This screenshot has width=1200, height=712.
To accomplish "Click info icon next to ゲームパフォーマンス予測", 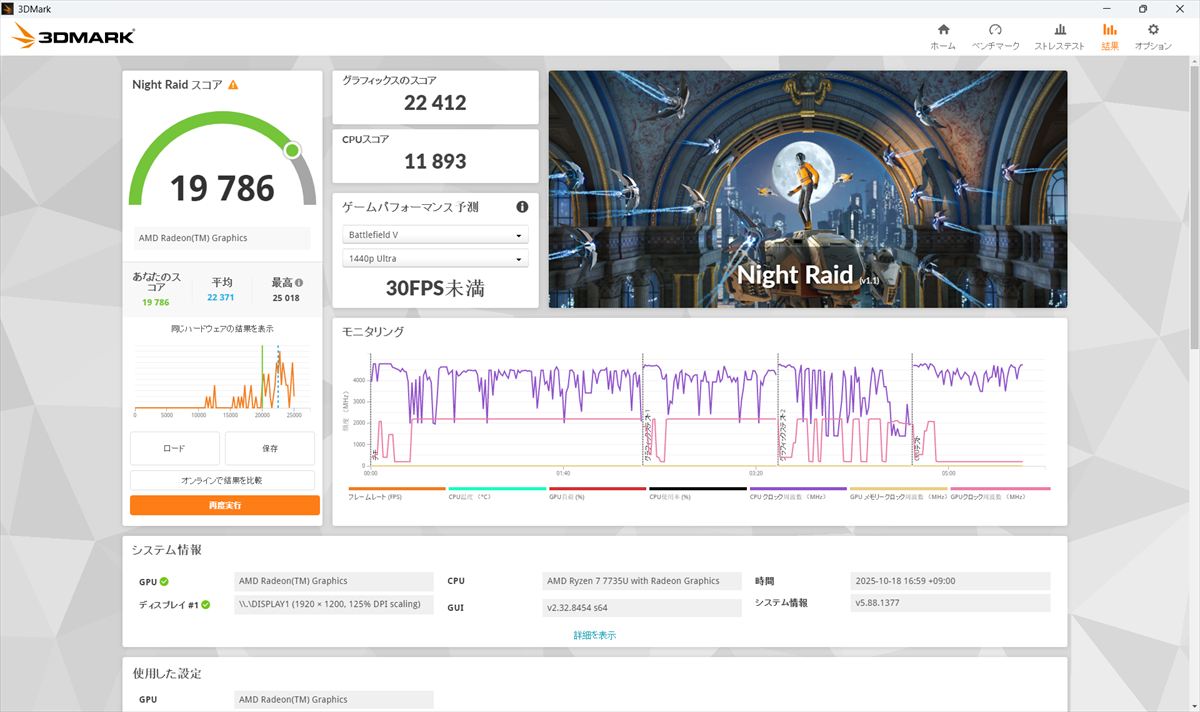I will tap(522, 207).
